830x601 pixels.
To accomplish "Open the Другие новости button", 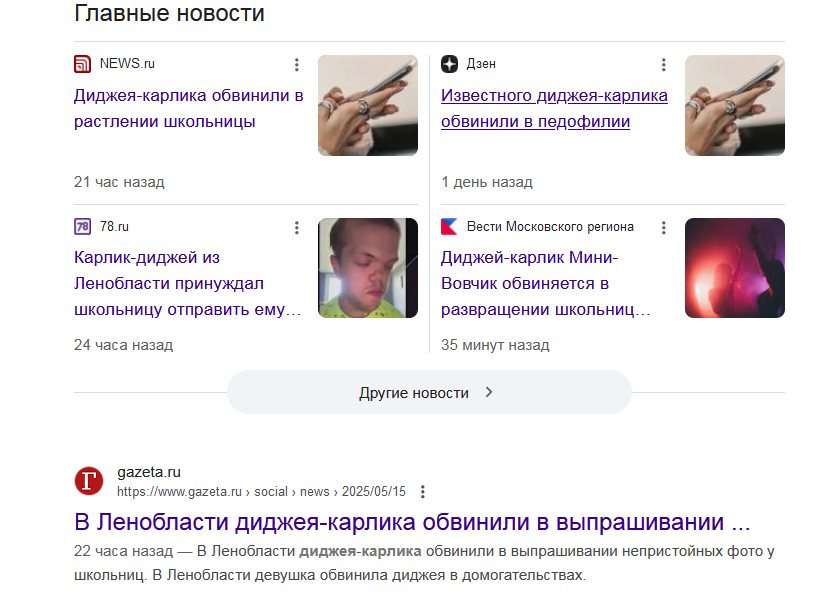I will point(429,392).
